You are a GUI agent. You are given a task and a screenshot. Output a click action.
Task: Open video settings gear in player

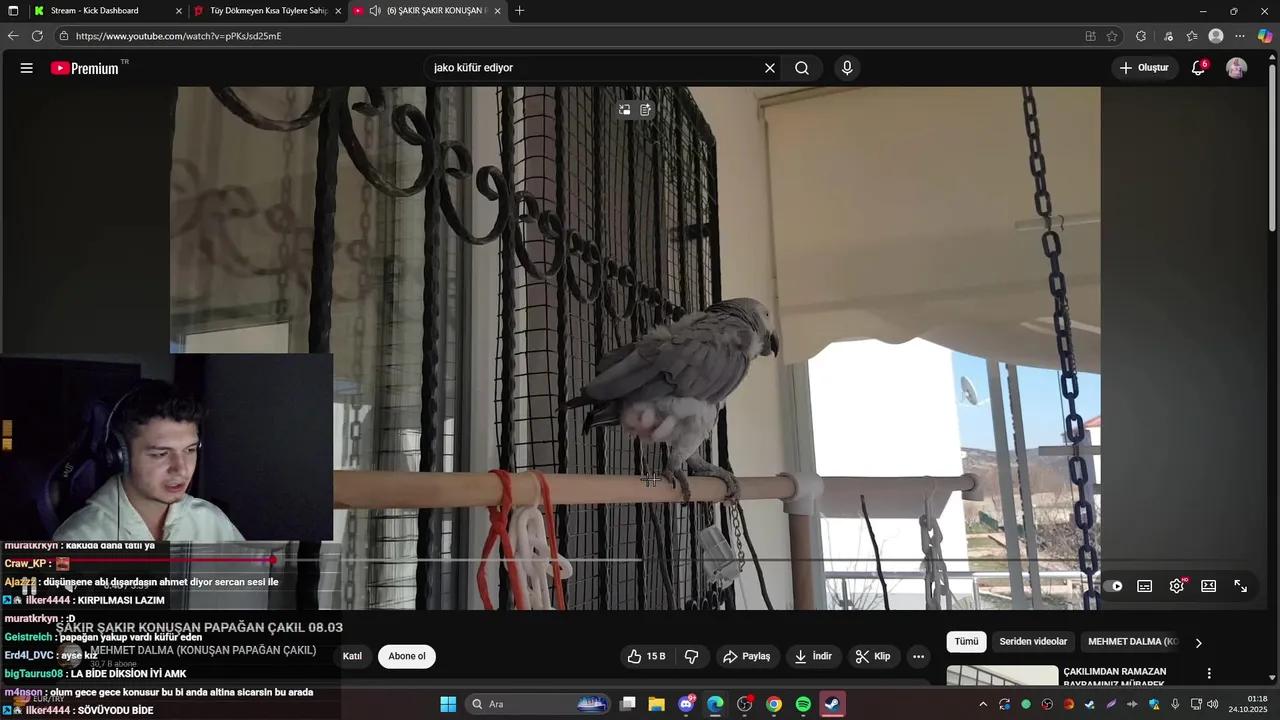pos(1177,586)
